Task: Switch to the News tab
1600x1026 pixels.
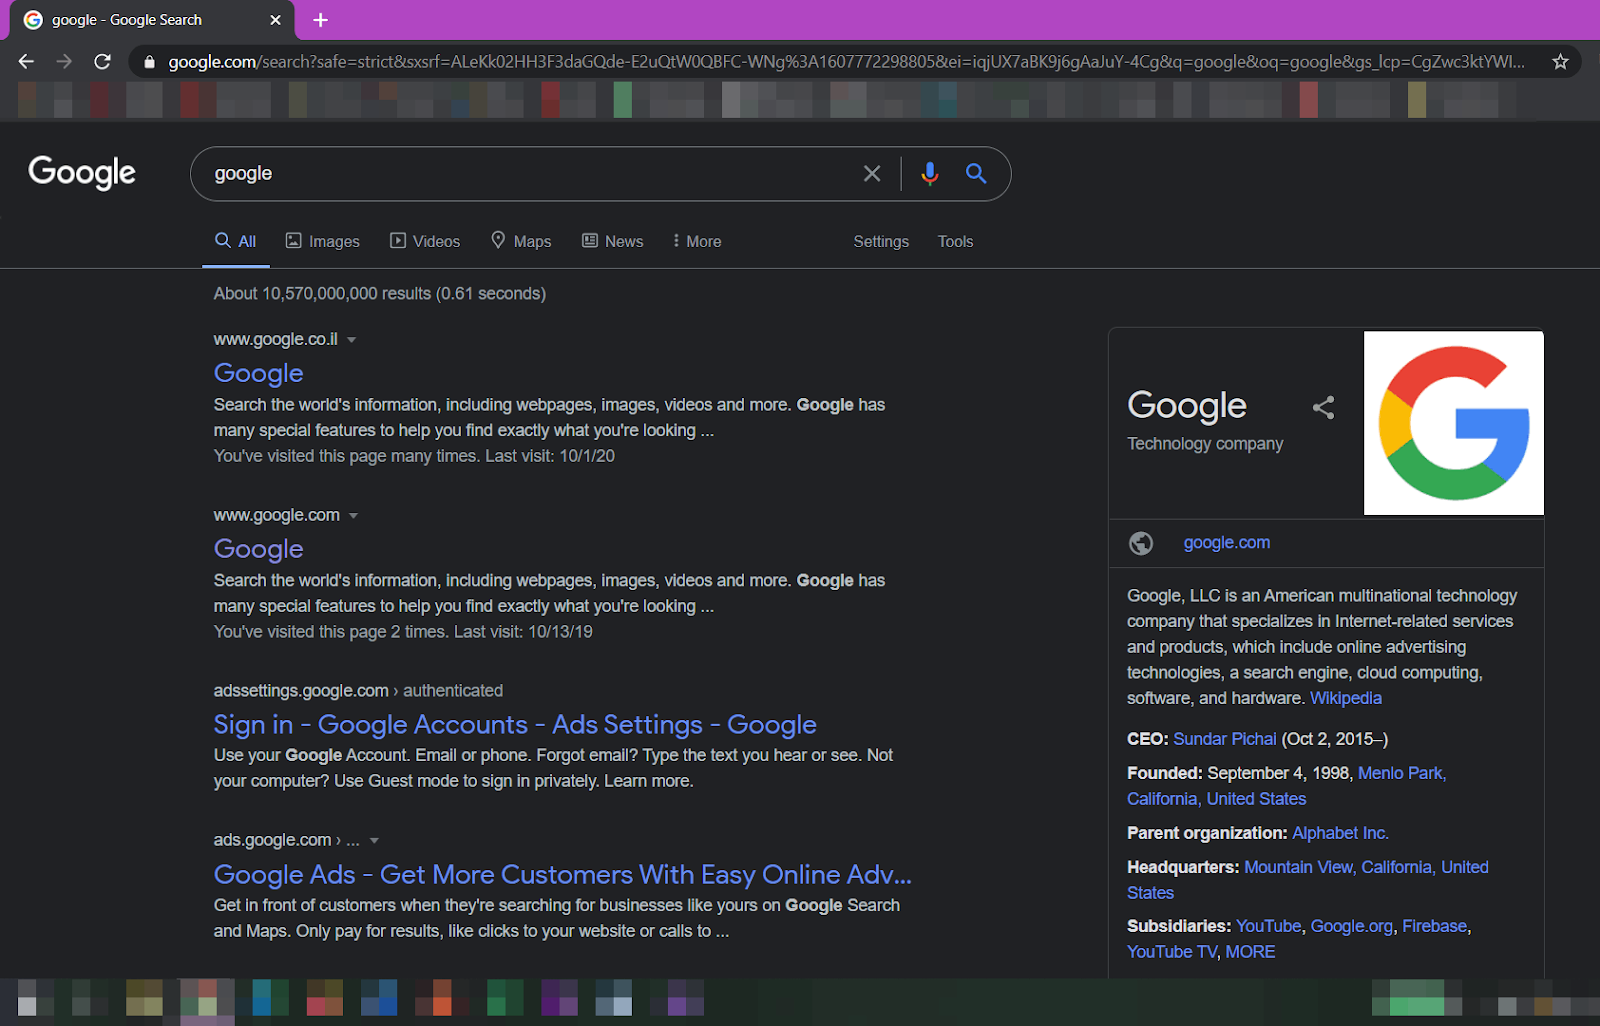Action: click(612, 241)
